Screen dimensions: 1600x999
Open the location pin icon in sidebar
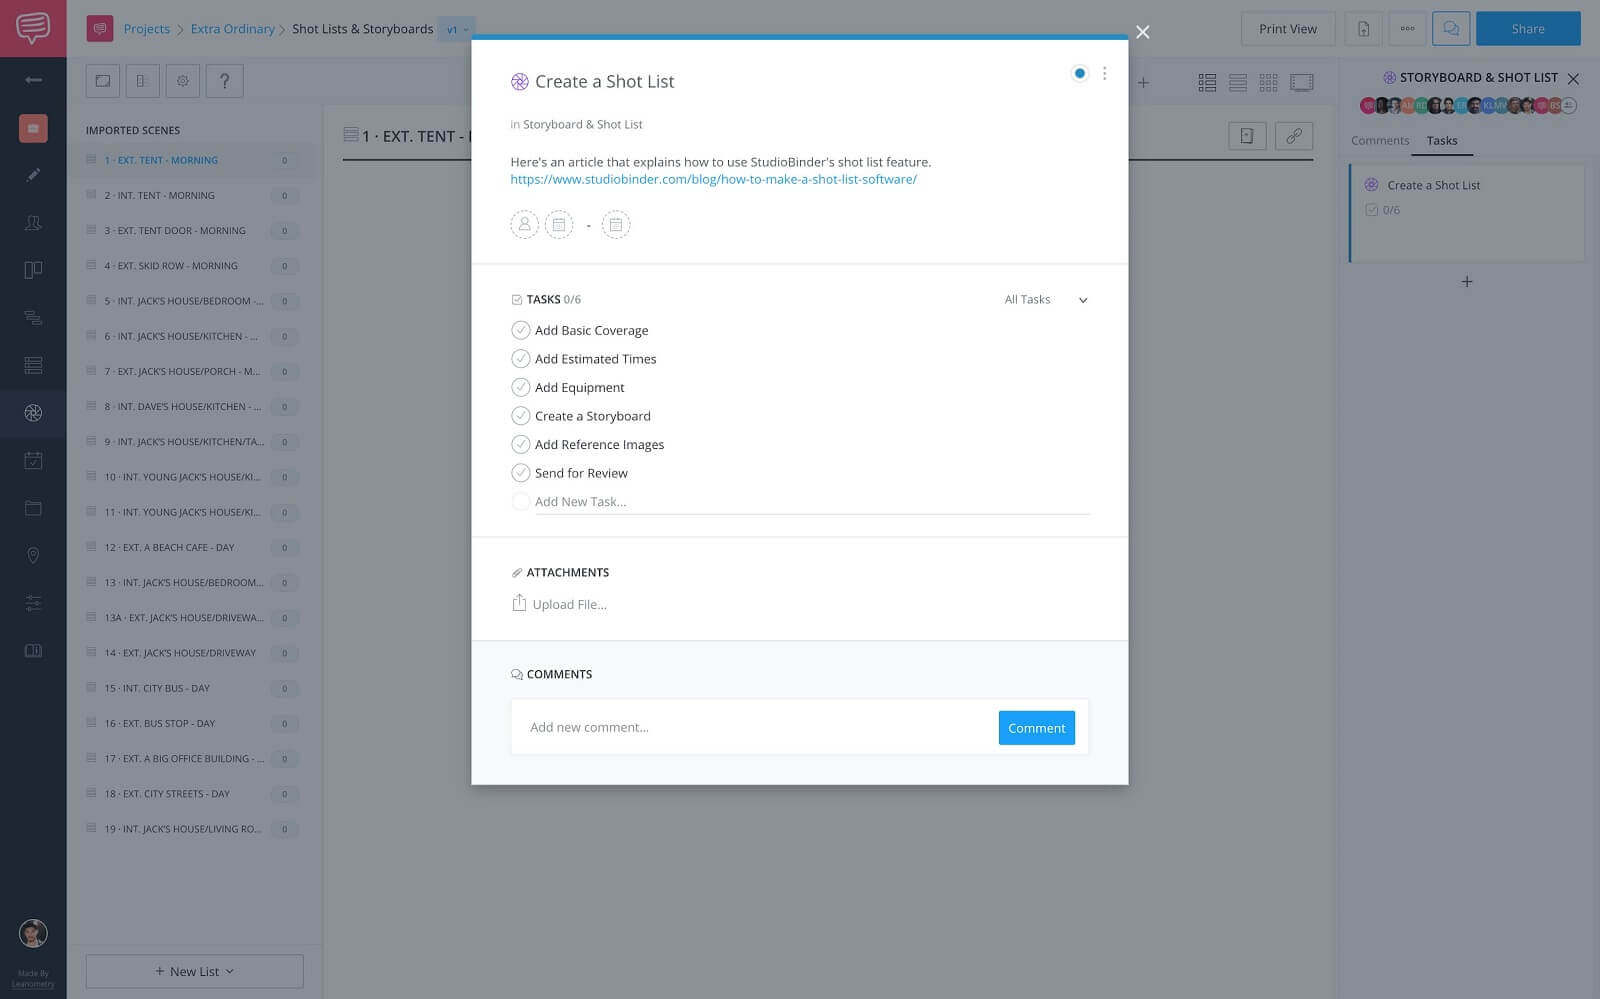pos(33,555)
